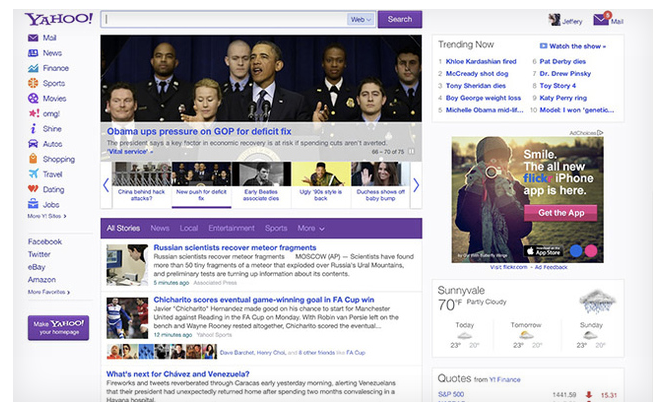Open the Travel airplane icon
The width and height of the screenshot is (666, 412).
click(x=33, y=174)
